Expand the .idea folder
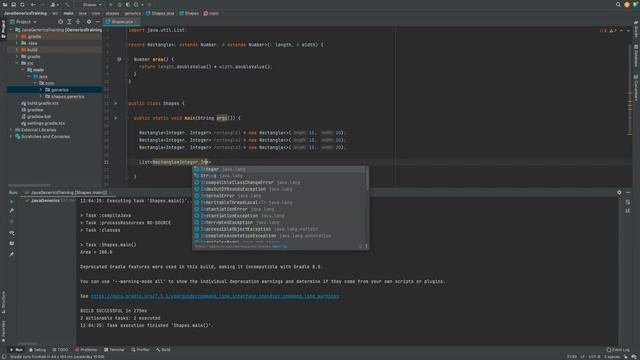The image size is (640, 360). pos(17,43)
